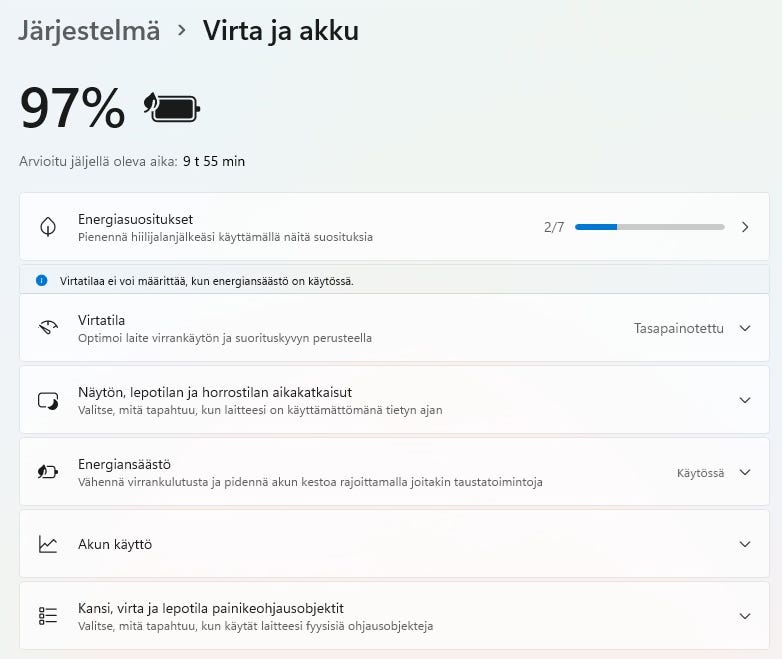Click the Käytössä status in Energiansäästö
This screenshot has height=659, width=782.
700,472
